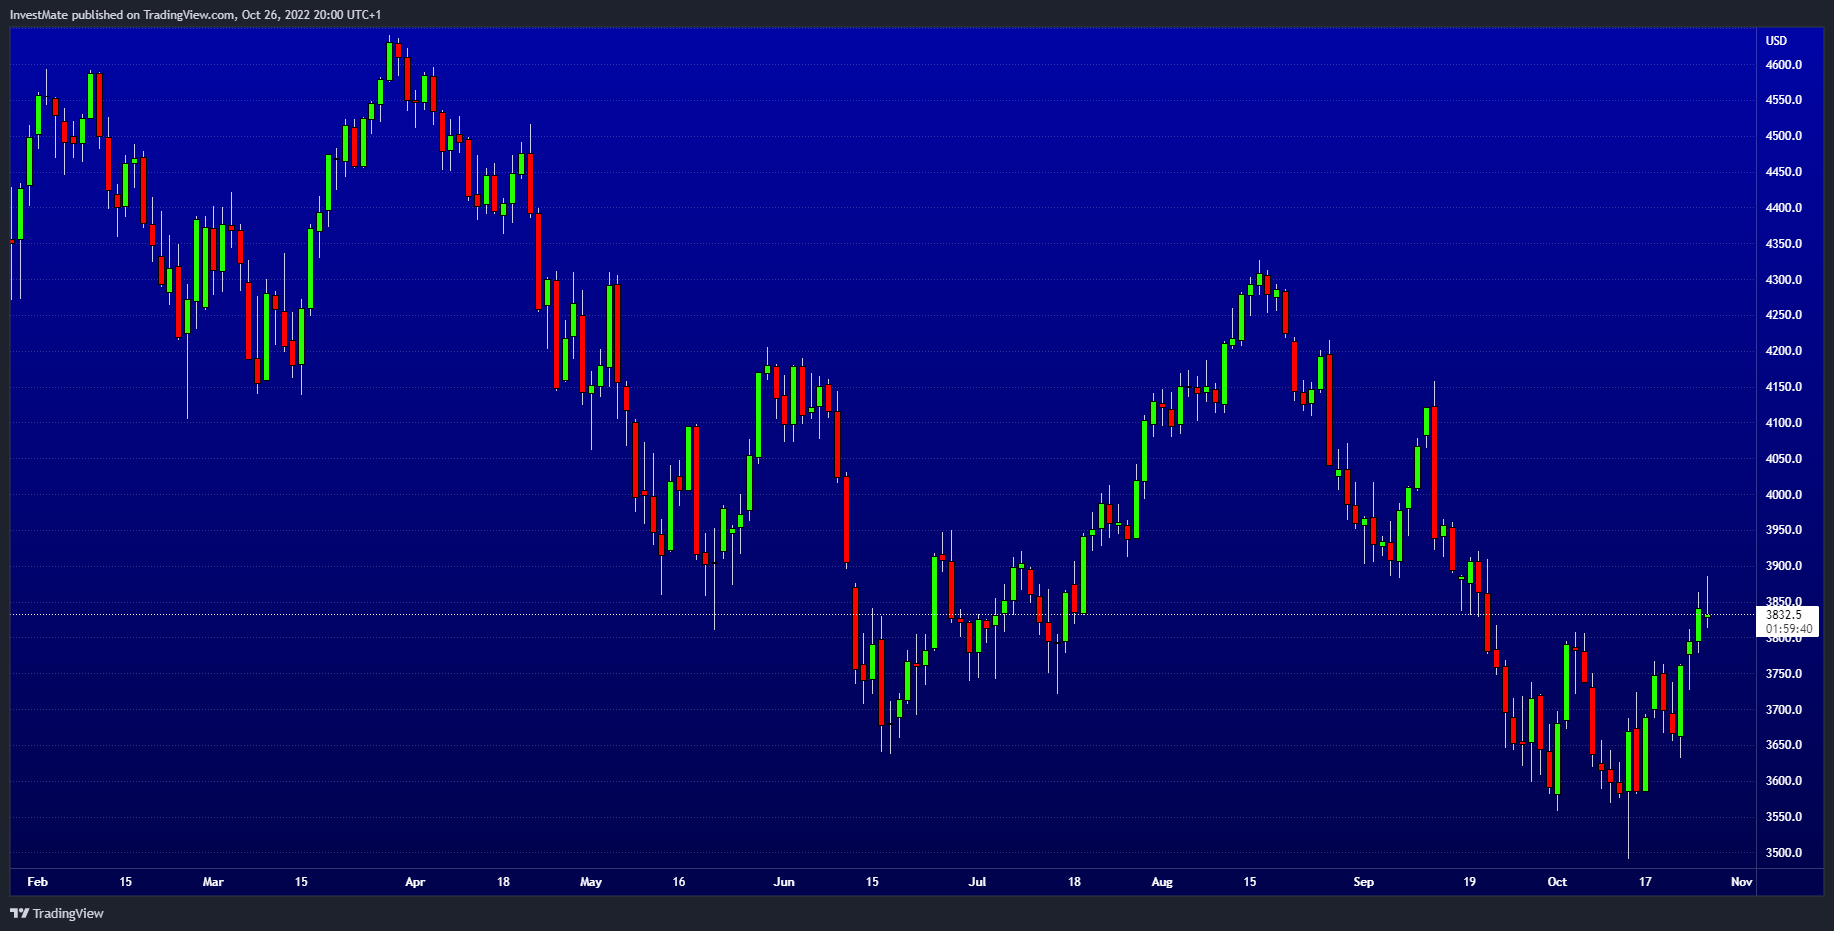Select the 4400.0 price axis label
This screenshot has height=931, width=1834.
tap(1784, 208)
